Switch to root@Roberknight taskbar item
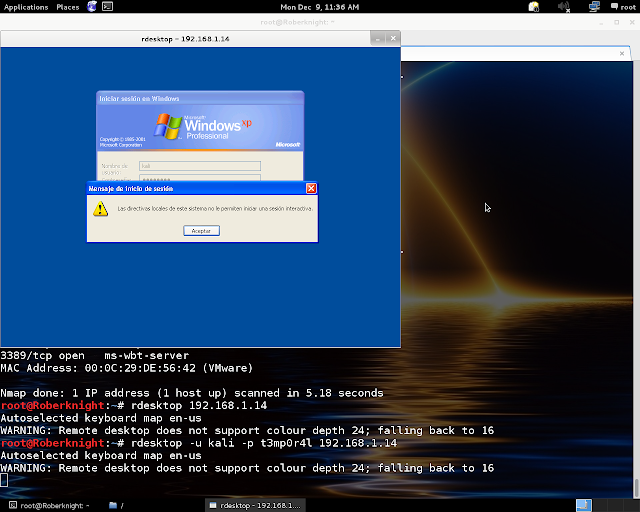 point(49,505)
